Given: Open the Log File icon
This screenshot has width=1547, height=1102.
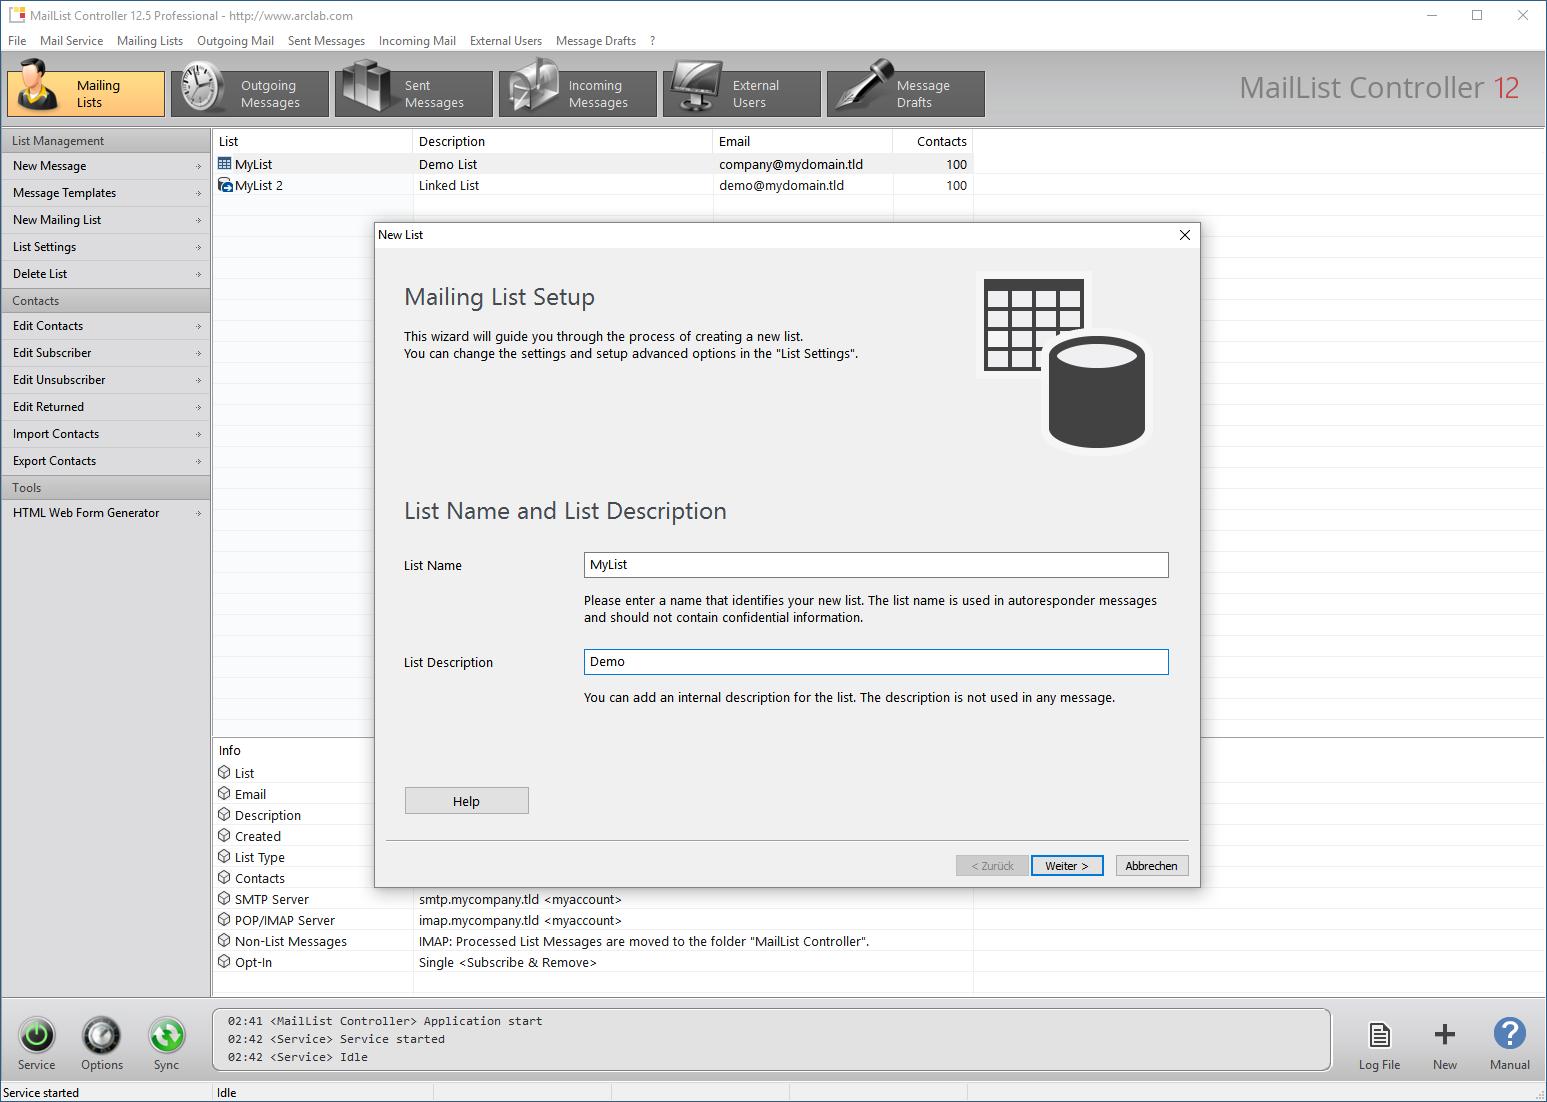Looking at the screenshot, I should click(1379, 1036).
